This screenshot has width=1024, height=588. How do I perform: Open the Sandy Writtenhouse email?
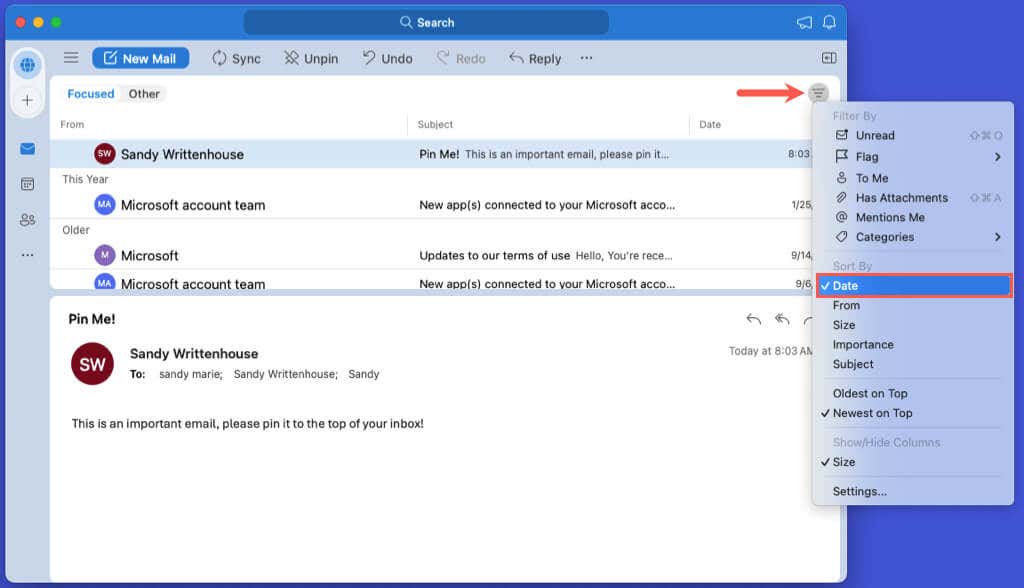tap(300, 154)
